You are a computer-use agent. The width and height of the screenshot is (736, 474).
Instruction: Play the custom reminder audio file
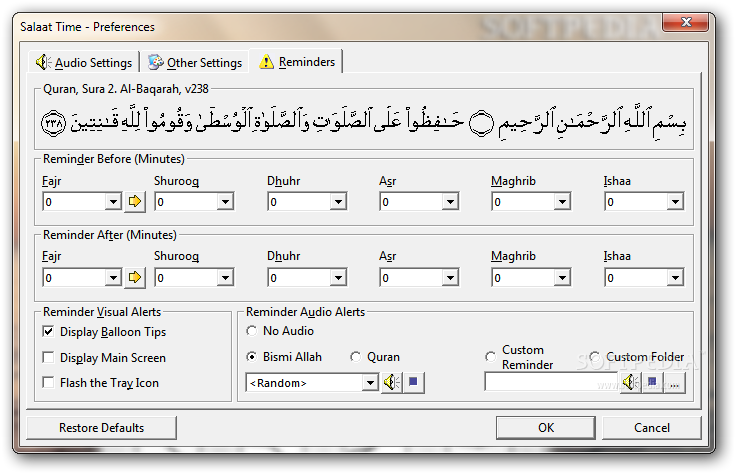630,382
